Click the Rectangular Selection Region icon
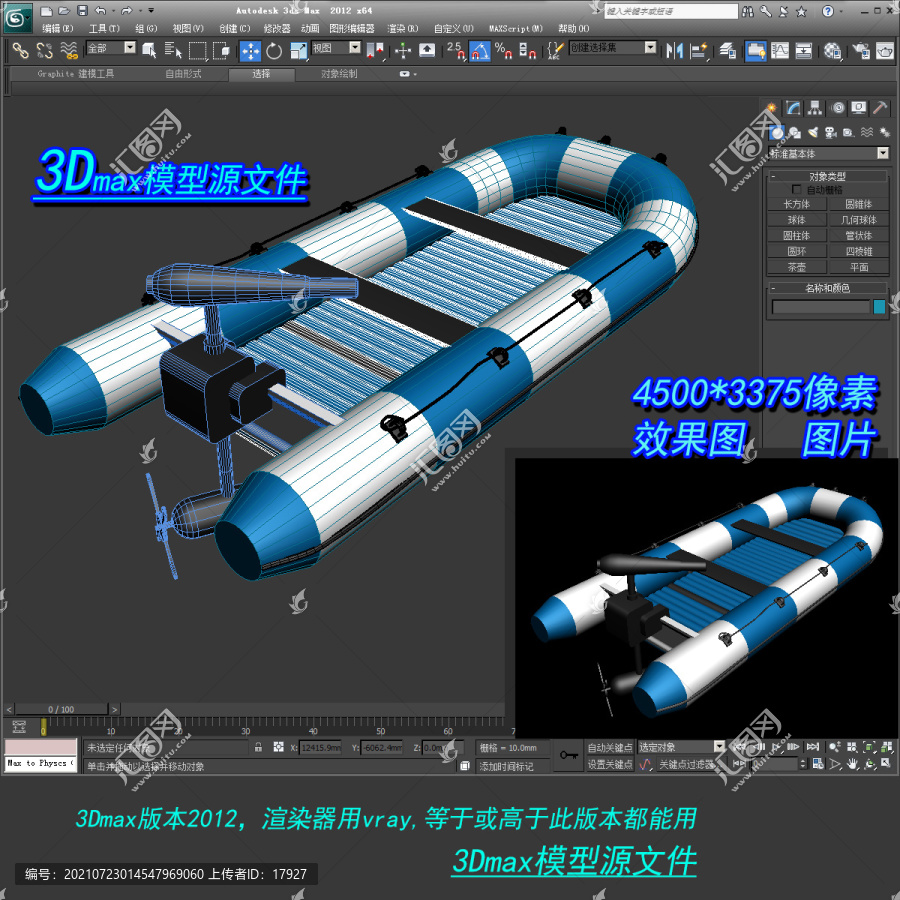 tap(197, 51)
